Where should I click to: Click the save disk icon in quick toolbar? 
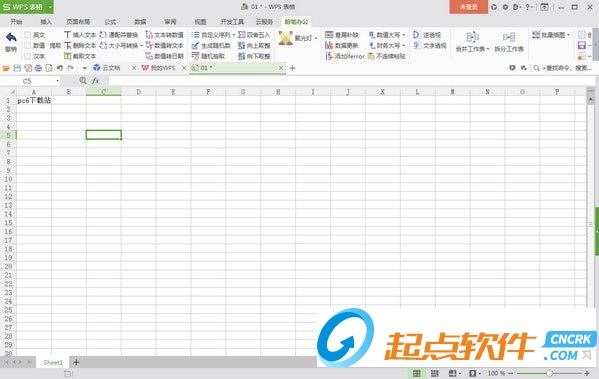(17, 68)
